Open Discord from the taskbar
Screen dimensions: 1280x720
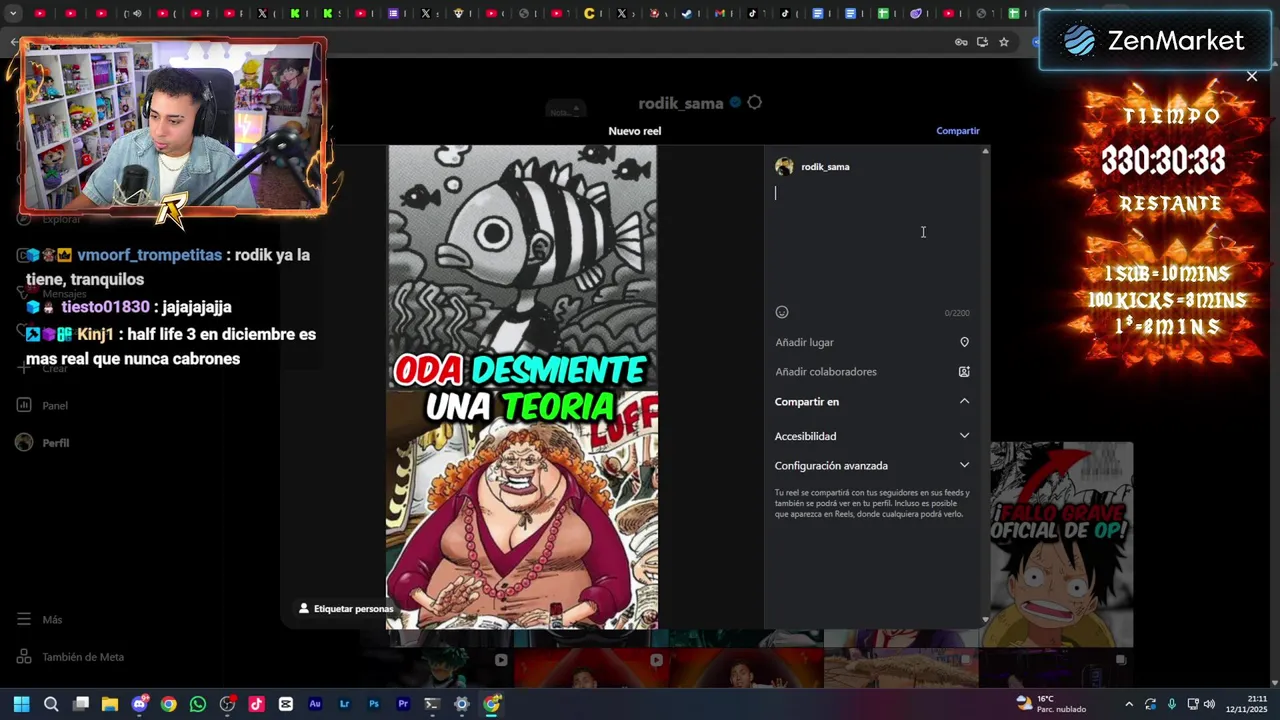pos(140,704)
